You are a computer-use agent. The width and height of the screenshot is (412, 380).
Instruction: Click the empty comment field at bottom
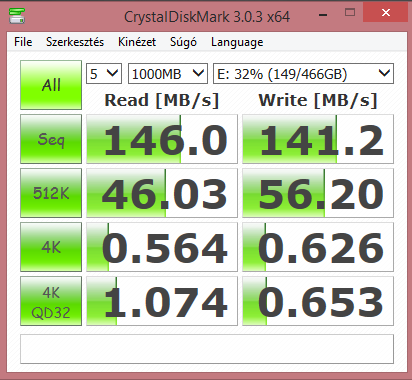207,349
